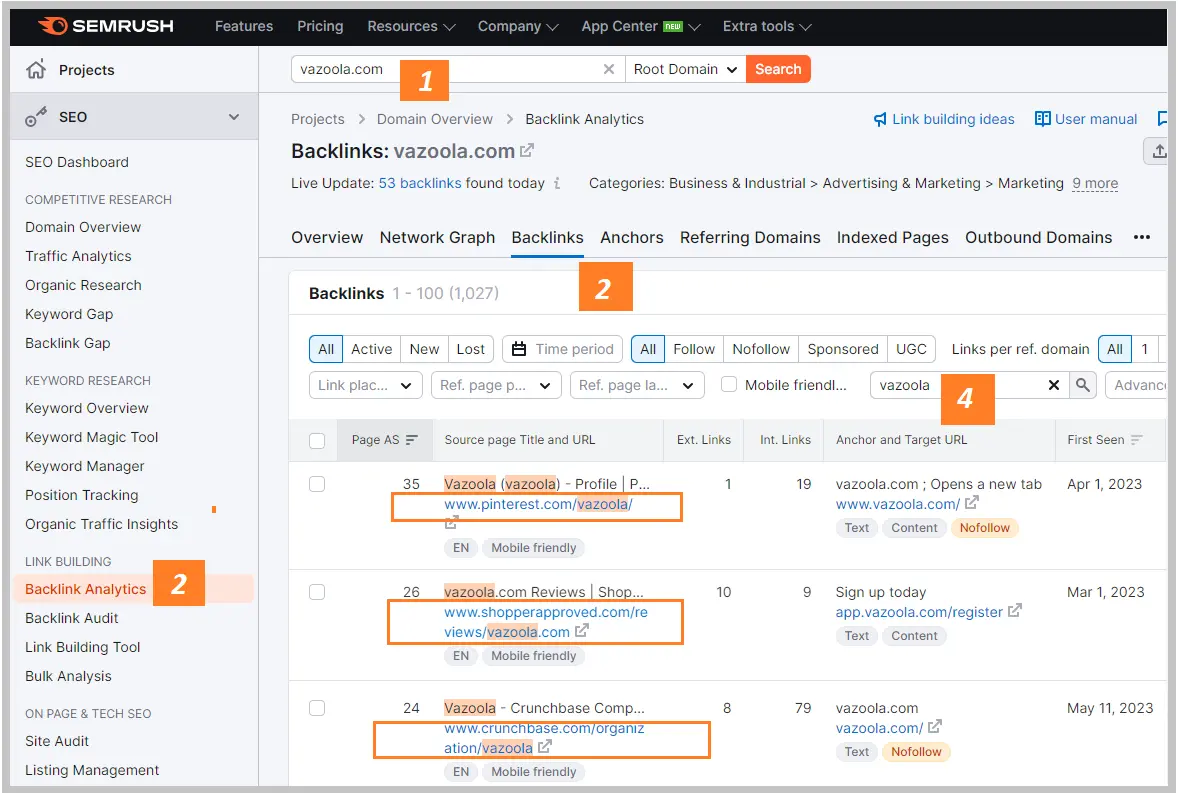Expand the Company menu

pyautogui.click(x=518, y=26)
